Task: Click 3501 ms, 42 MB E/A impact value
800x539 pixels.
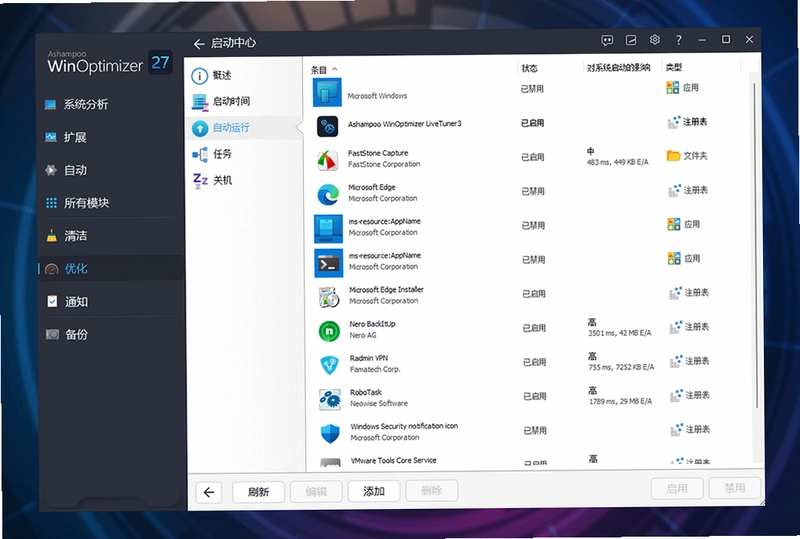Action: click(x=620, y=333)
